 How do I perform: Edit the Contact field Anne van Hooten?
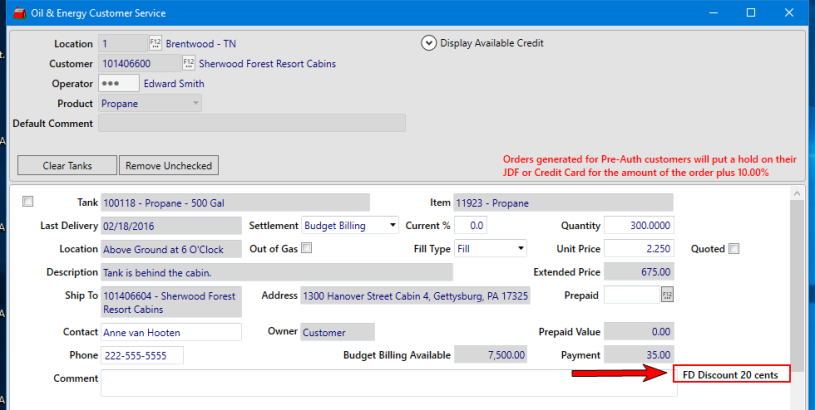coord(171,332)
